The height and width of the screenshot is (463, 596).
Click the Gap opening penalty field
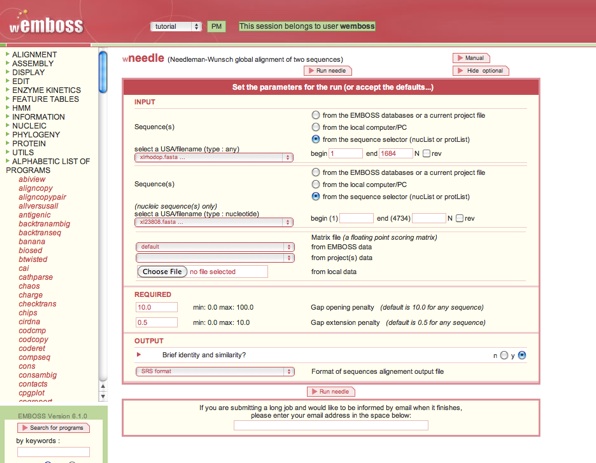click(157, 307)
